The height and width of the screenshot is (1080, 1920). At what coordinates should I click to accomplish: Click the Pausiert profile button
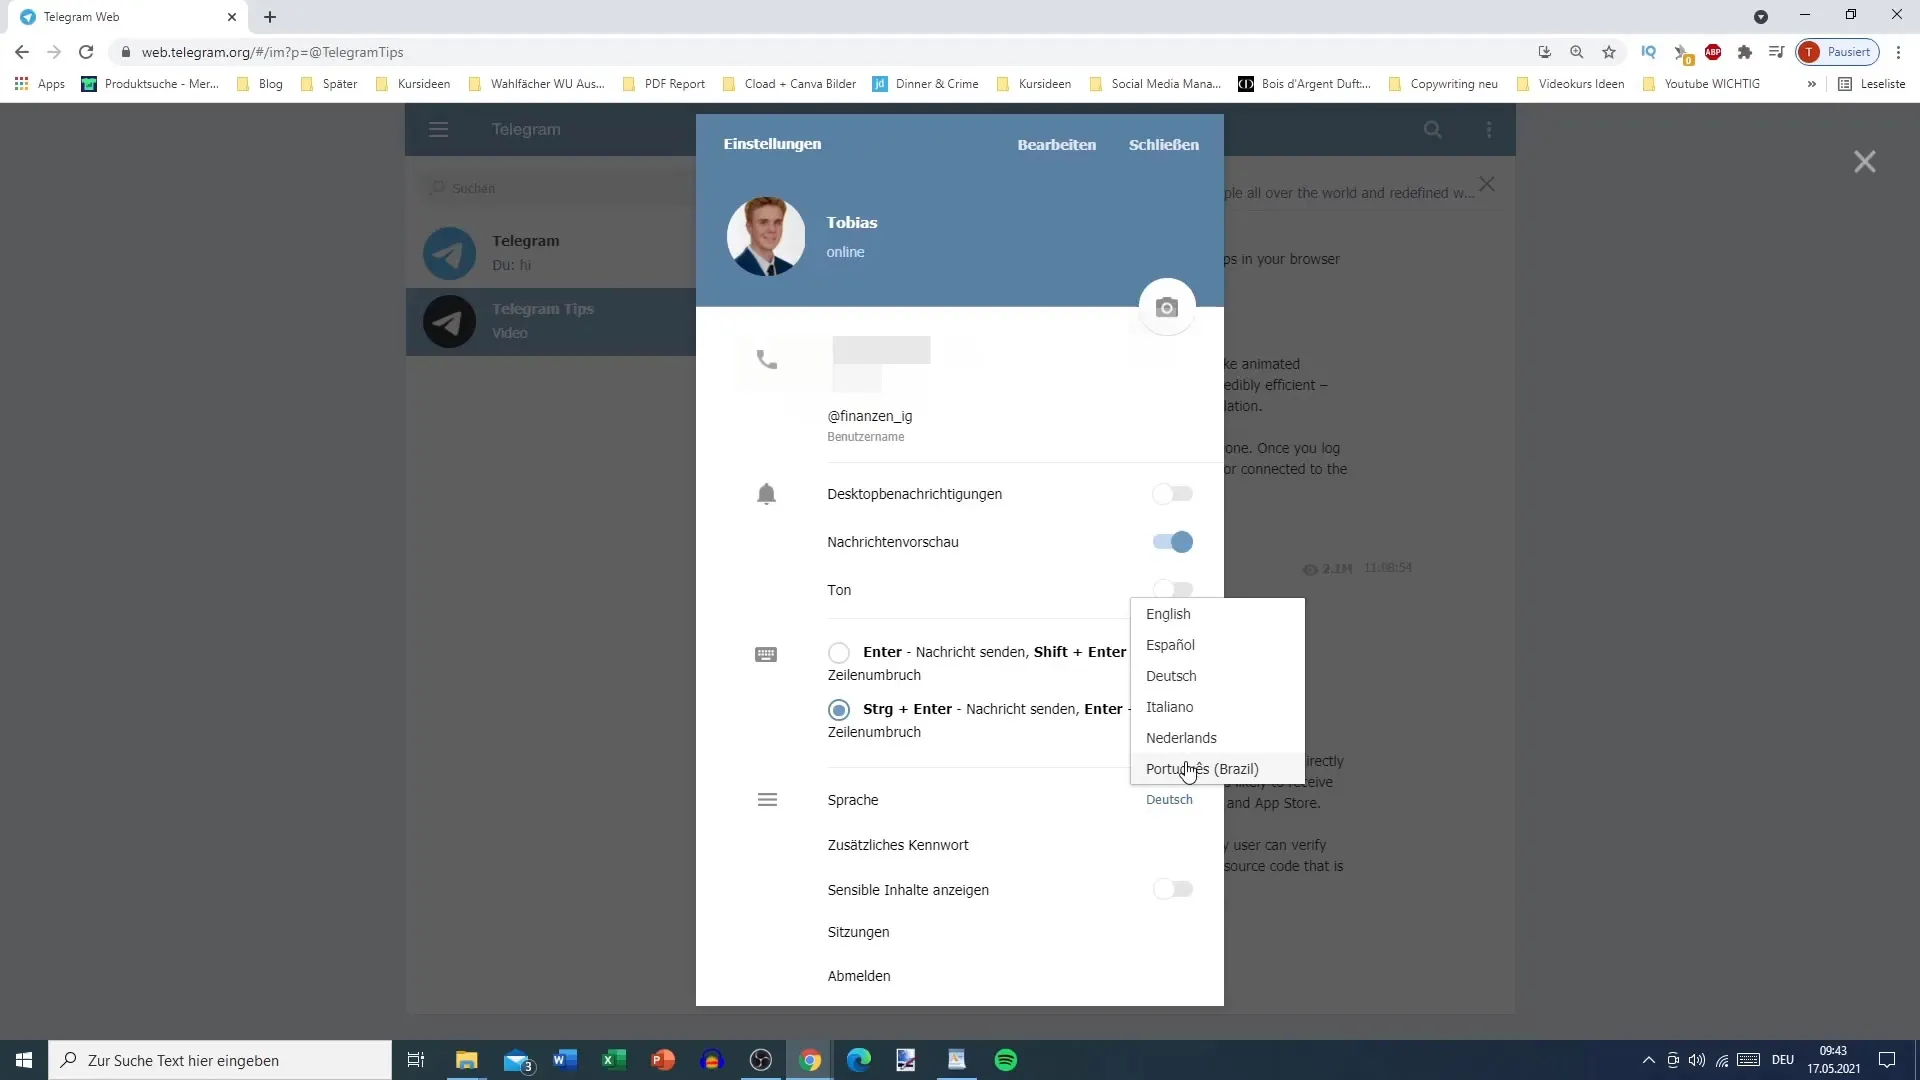(1838, 52)
